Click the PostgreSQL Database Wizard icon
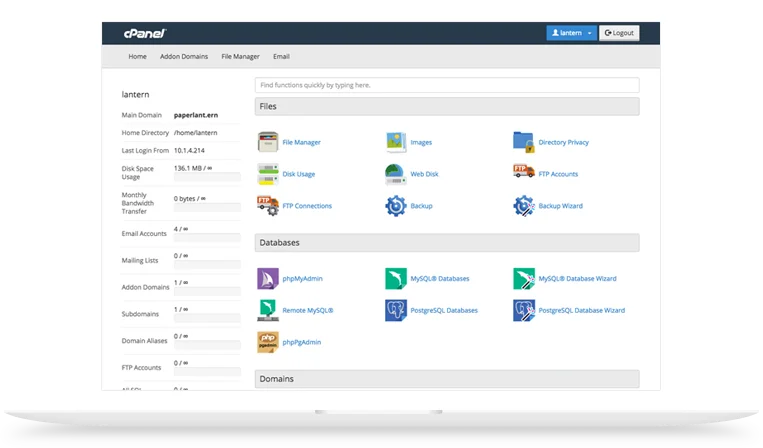763x448 pixels. pos(524,310)
